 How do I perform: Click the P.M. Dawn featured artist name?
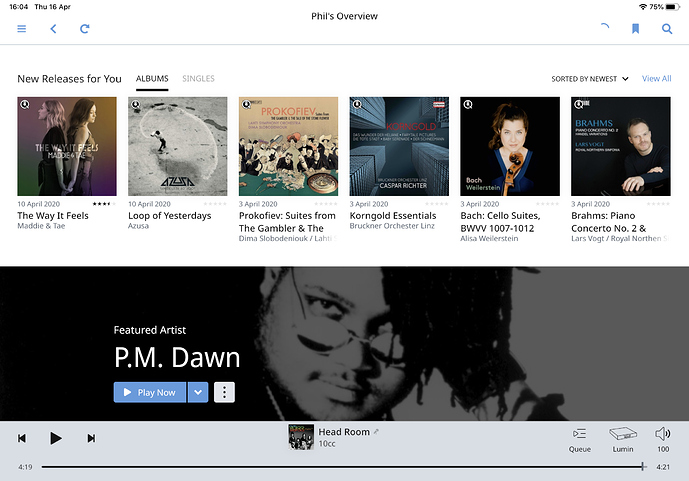177,358
